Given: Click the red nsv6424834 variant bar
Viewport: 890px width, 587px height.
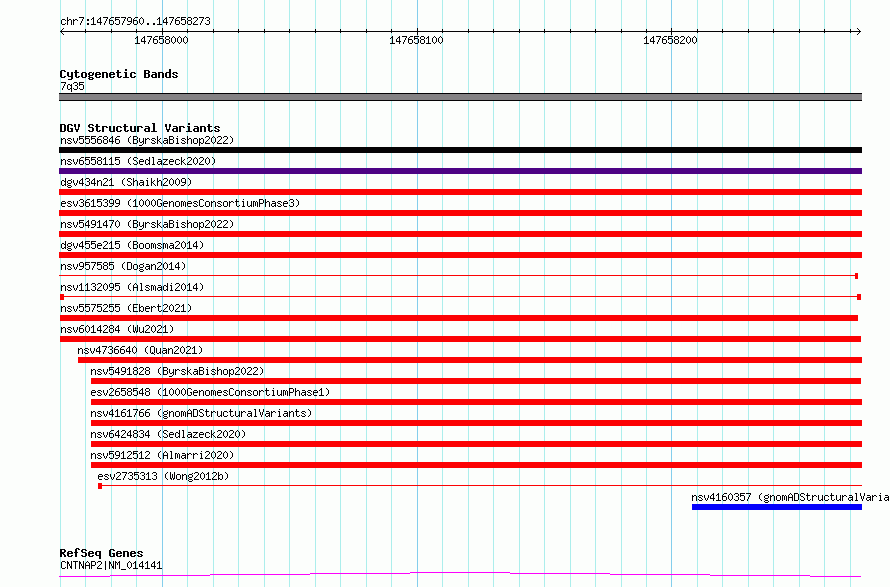Looking at the screenshot, I should pyautogui.click(x=476, y=444).
